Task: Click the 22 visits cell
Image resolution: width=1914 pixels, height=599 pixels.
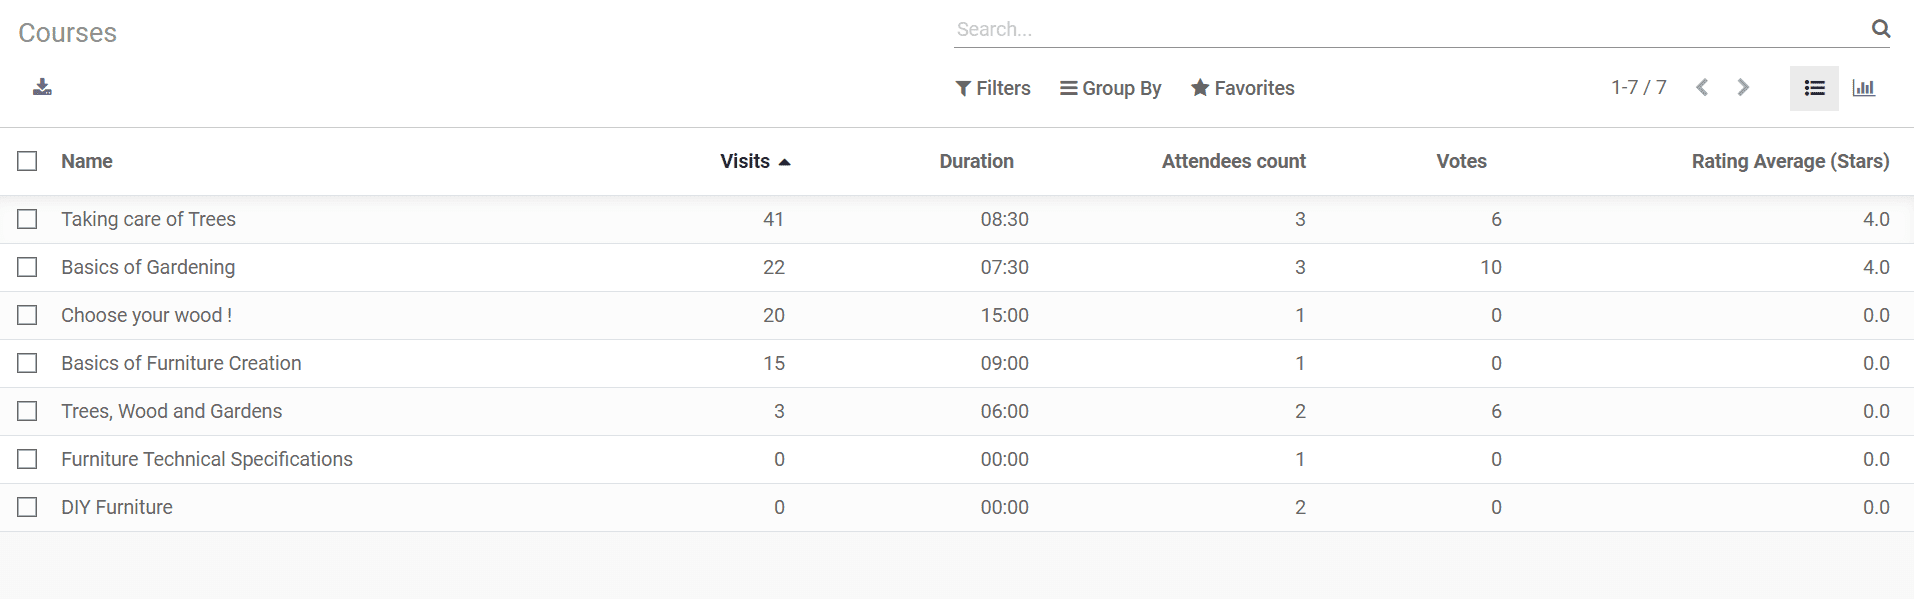Action: [773, 267]
